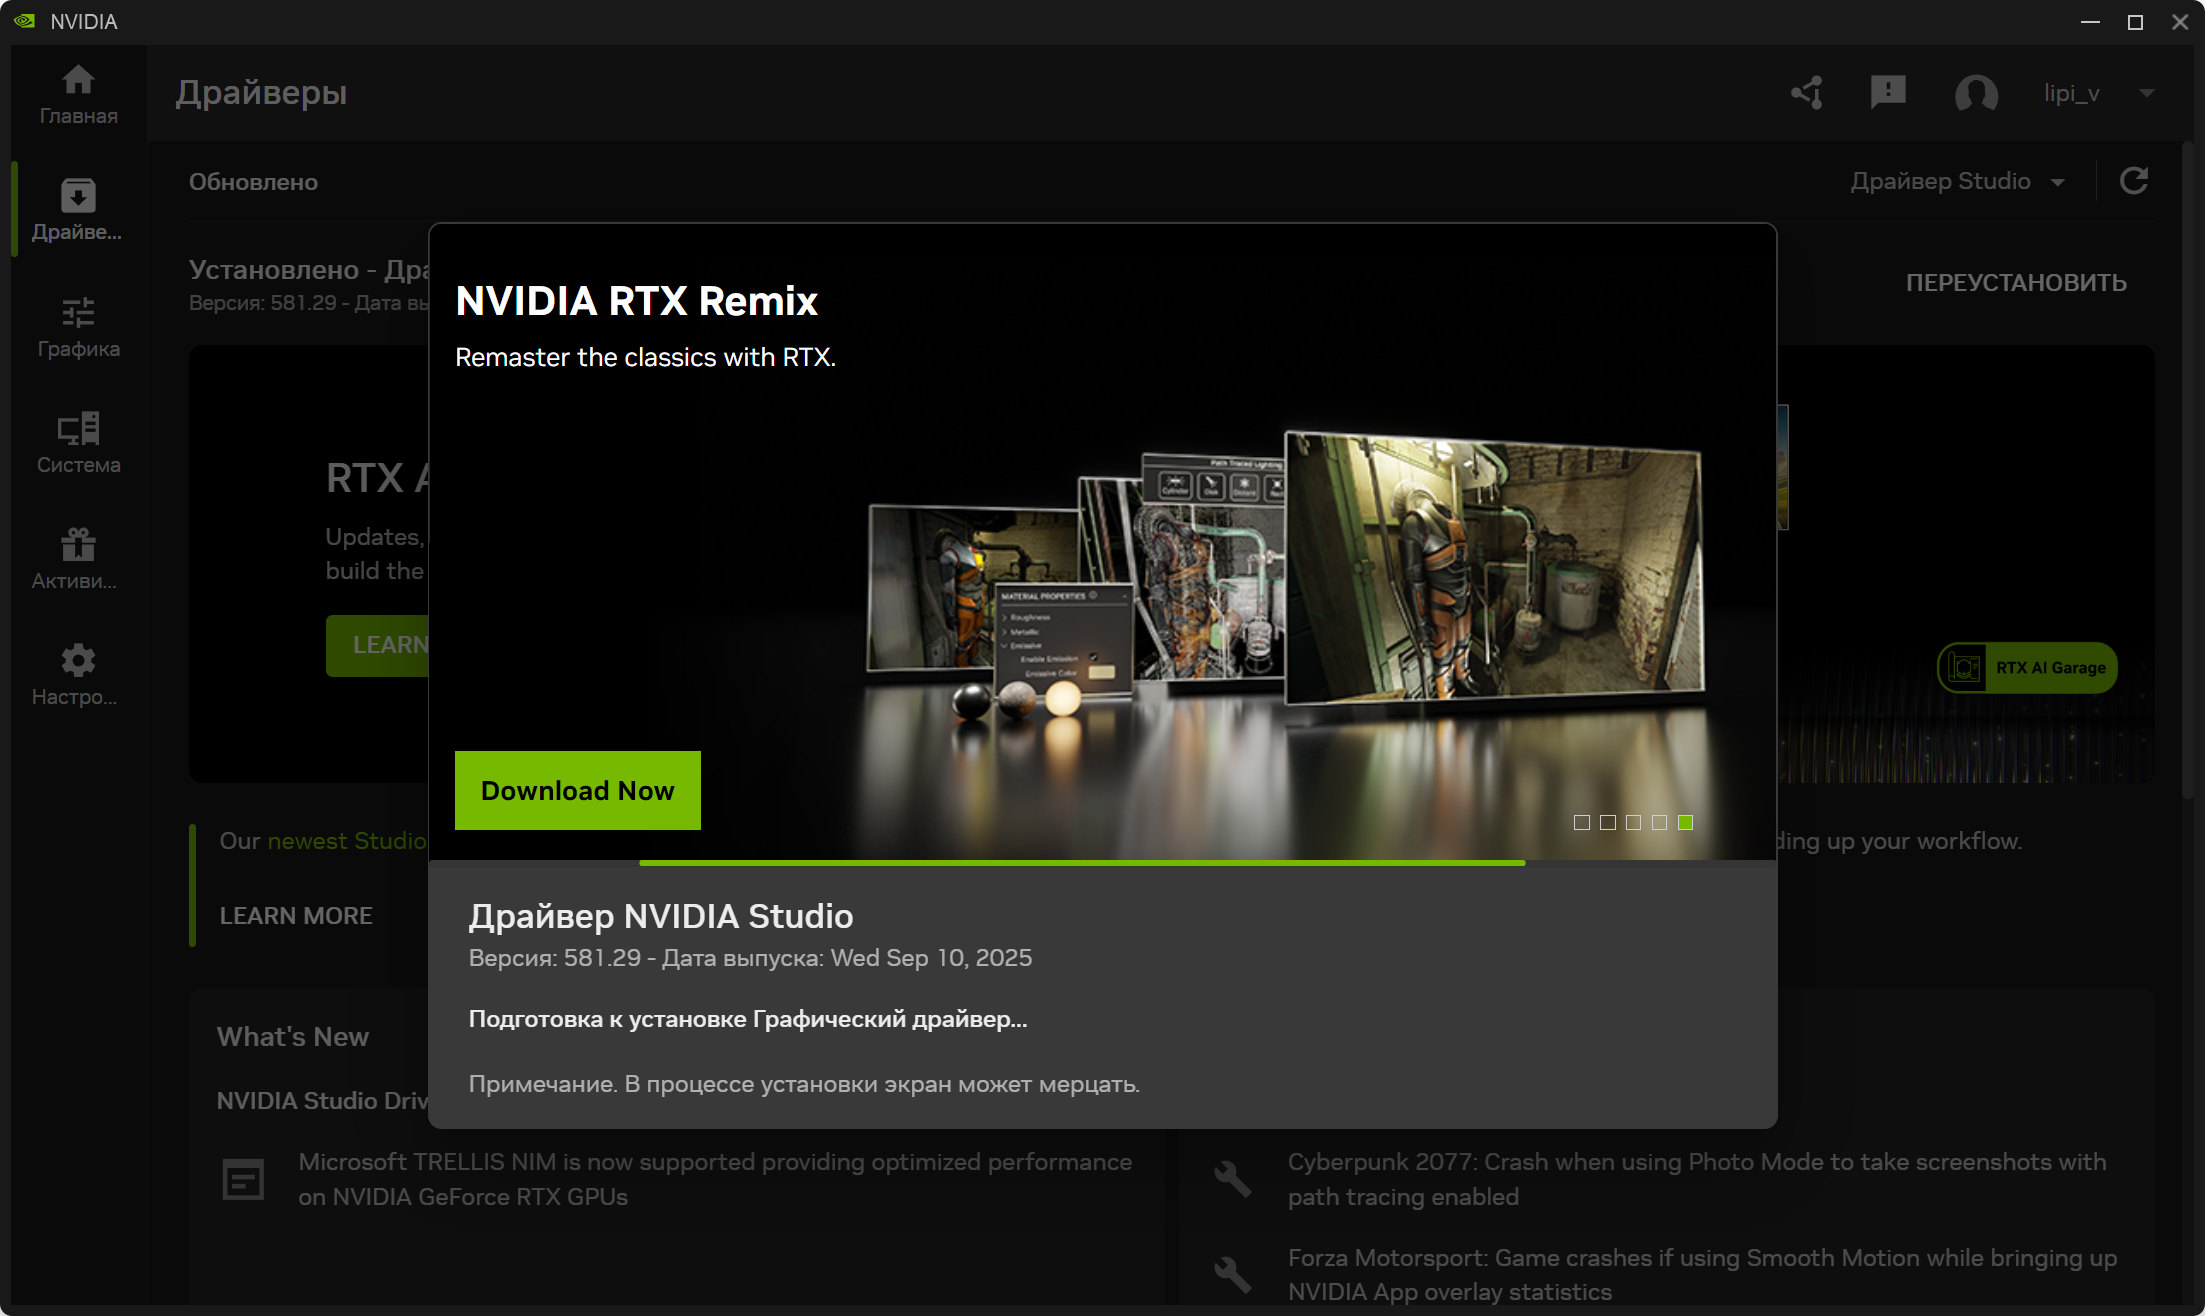Screen dimensions: 2205x1316
Task: Click the share icon in header
Action: [1807, 93]
